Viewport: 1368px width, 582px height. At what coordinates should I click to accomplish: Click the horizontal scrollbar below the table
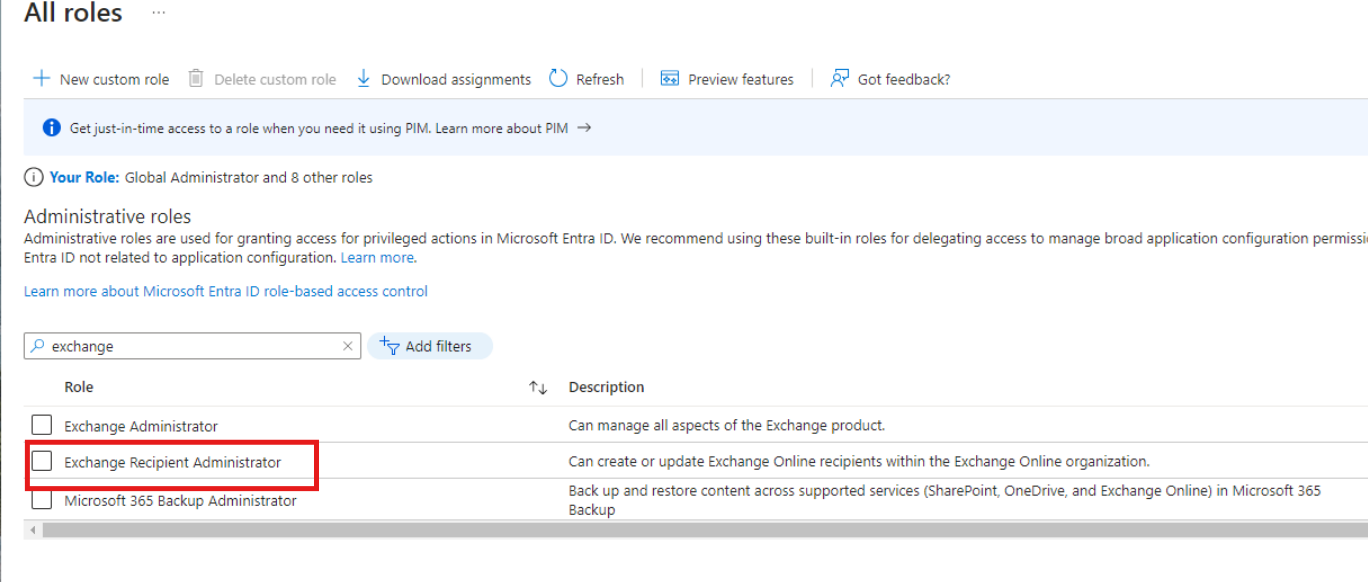click(x=680, y=529)
